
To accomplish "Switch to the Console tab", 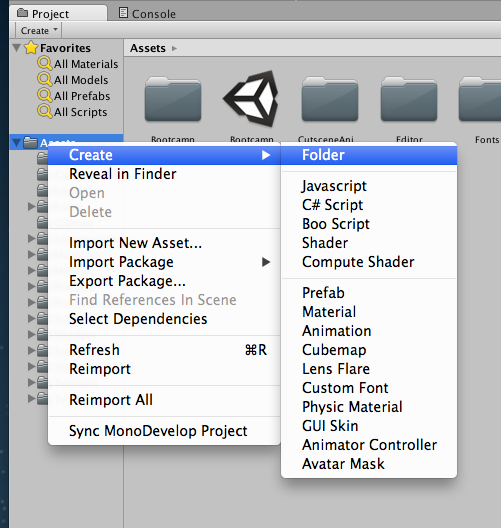I will pyautogui.click(x=147, y=13).
